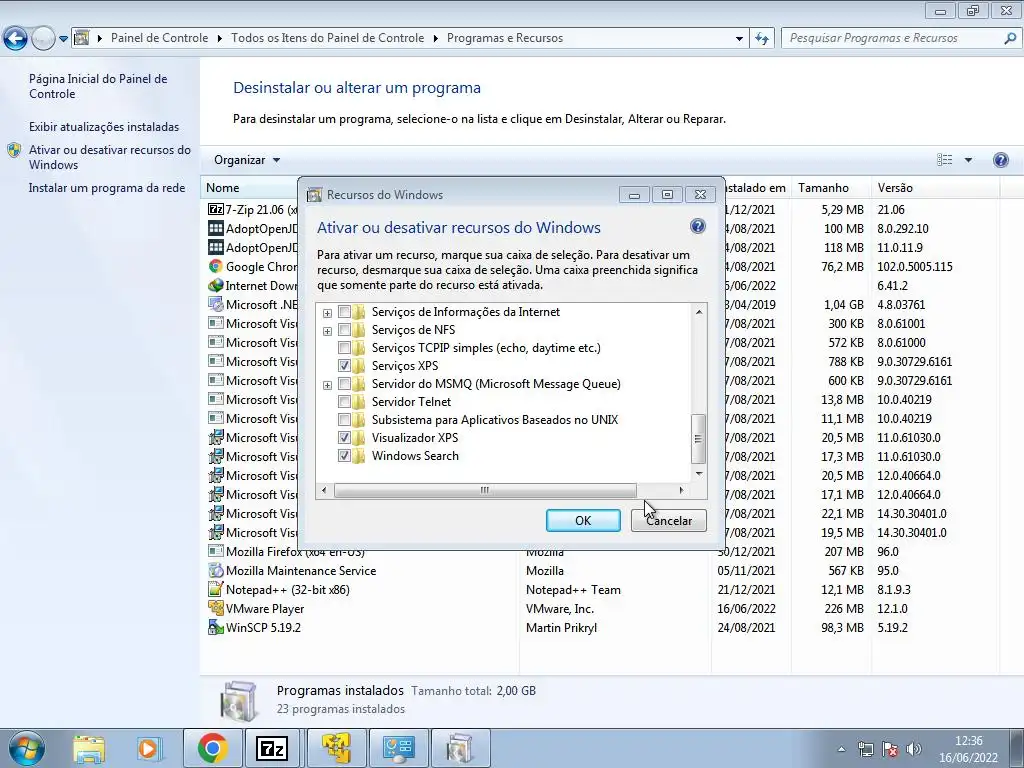Screen dimensions: 1024x768
Task: Click the Action Center flag icon
Action: point(890,749)
